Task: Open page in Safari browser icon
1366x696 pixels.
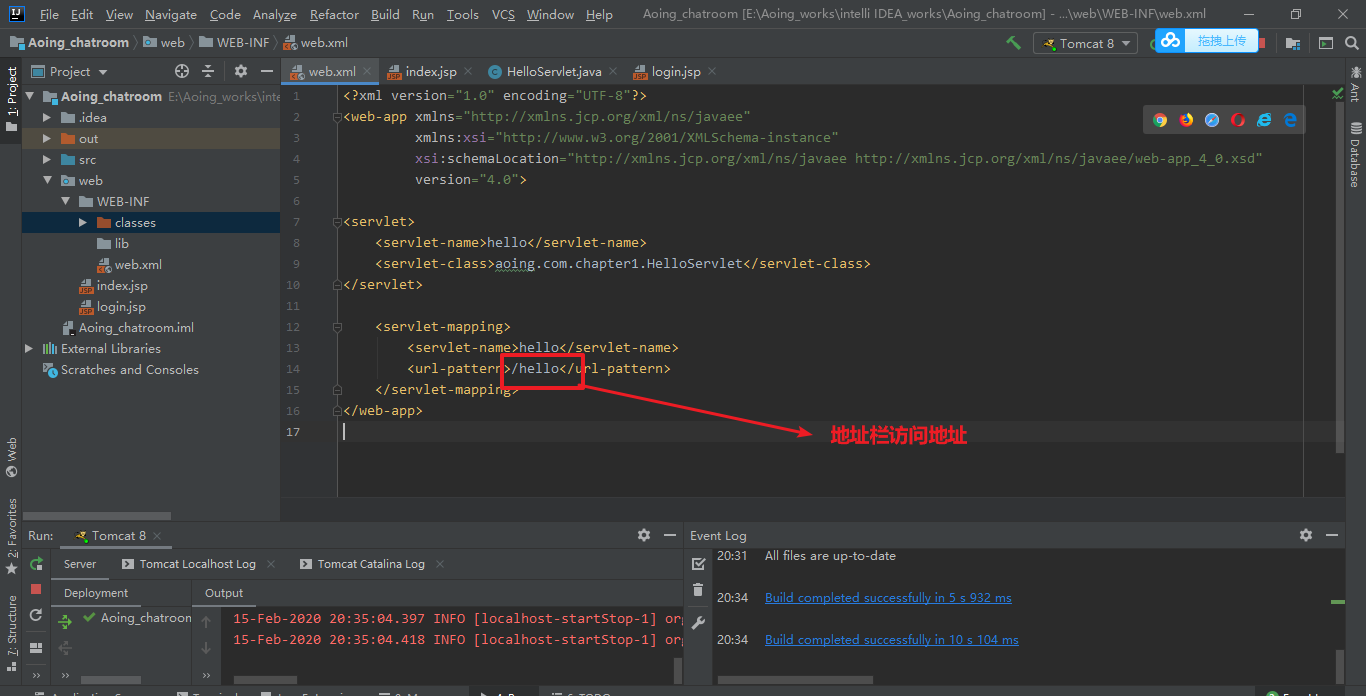Action: (1212, 120)
